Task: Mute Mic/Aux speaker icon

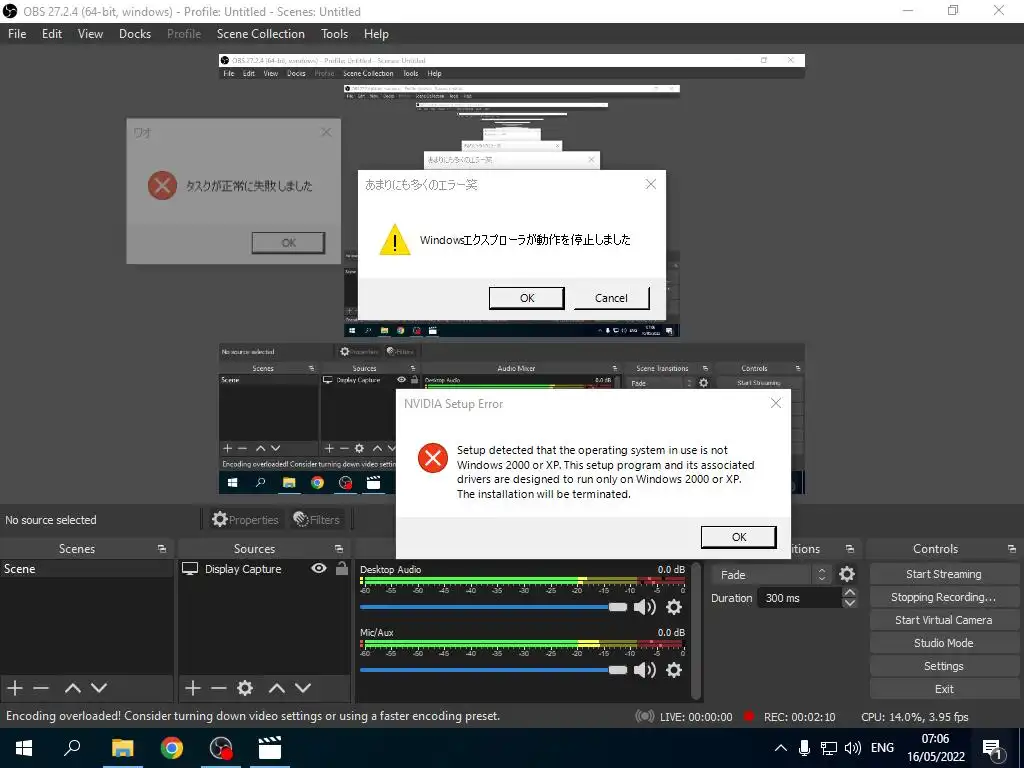Action: pos(645,670)
